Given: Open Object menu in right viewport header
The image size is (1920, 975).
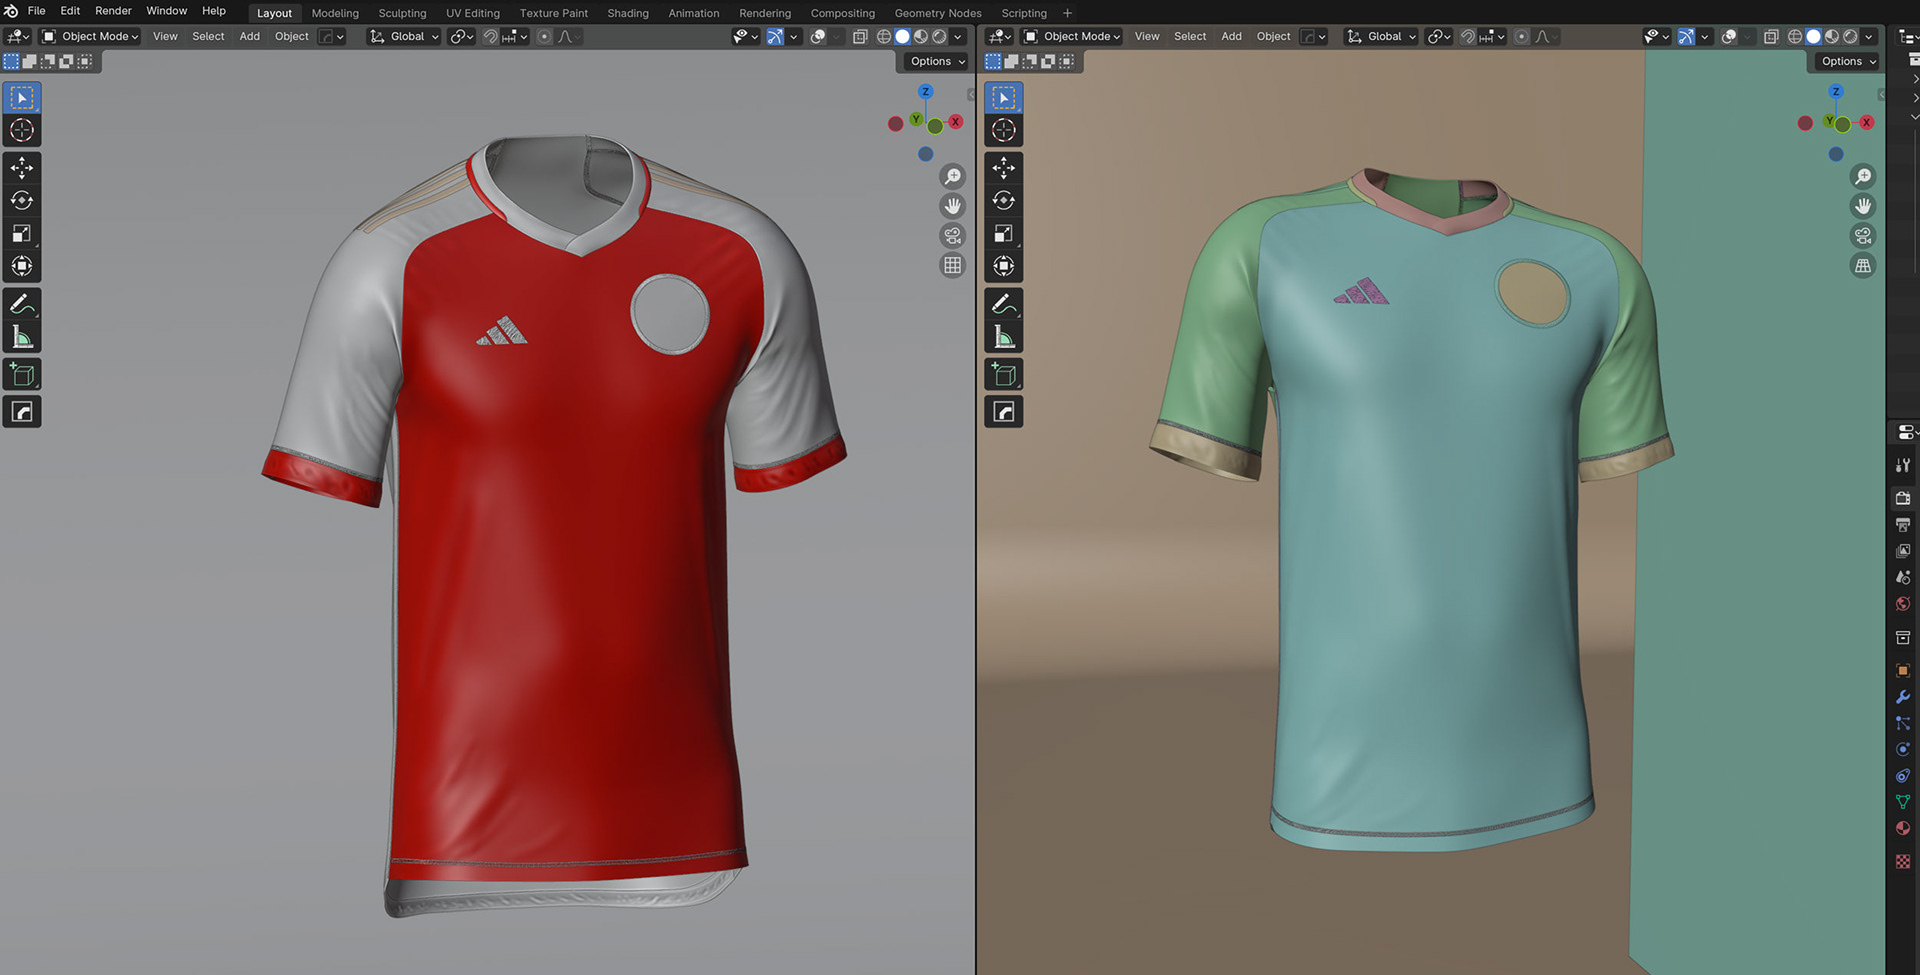Looking at the screenshot, I should tap(1273, 36).
